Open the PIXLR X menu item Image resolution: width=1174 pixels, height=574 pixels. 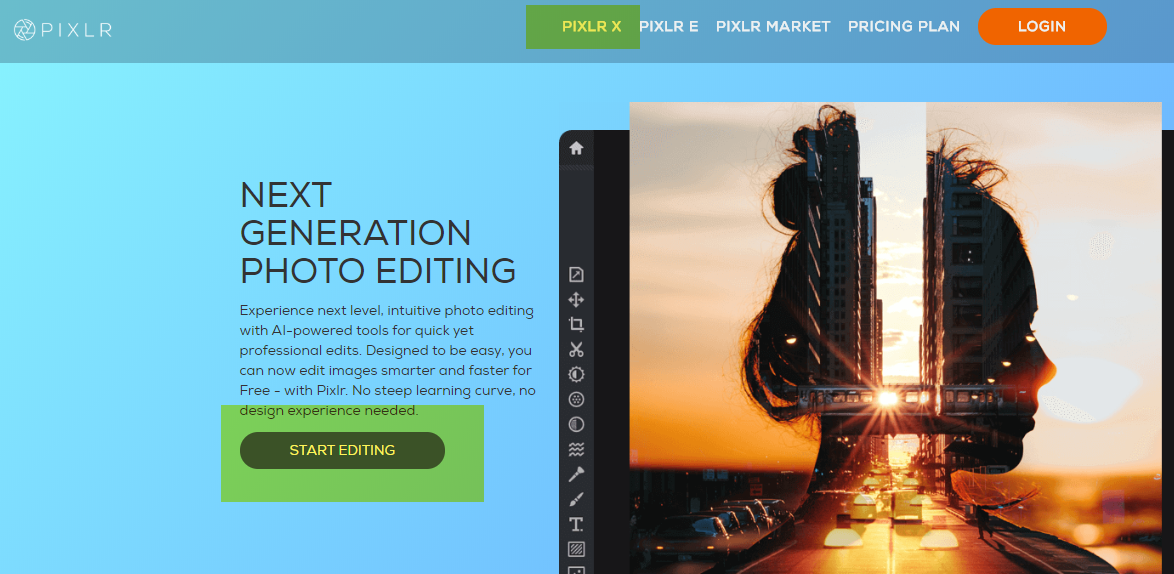pyautogui.click(x=591, y=27)
